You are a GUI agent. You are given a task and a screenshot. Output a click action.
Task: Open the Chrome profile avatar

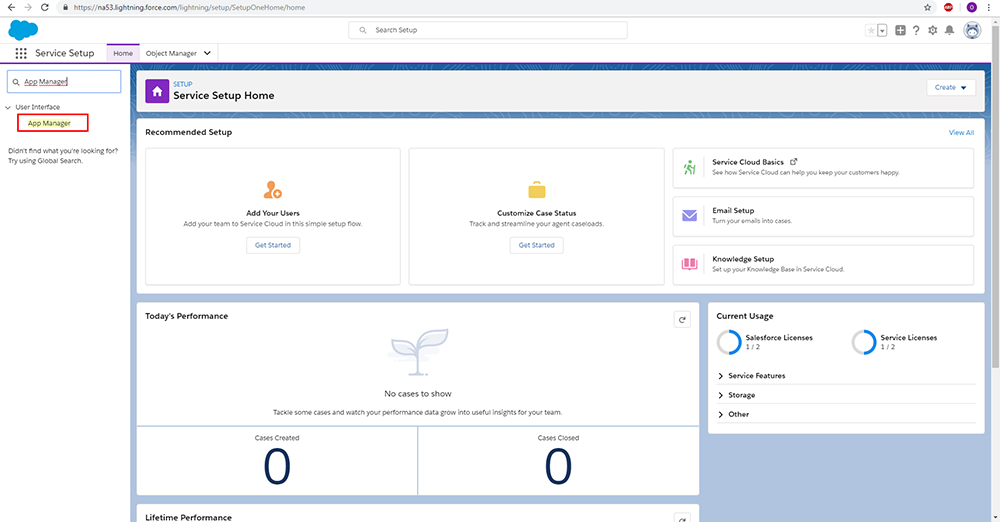point(971,7)
